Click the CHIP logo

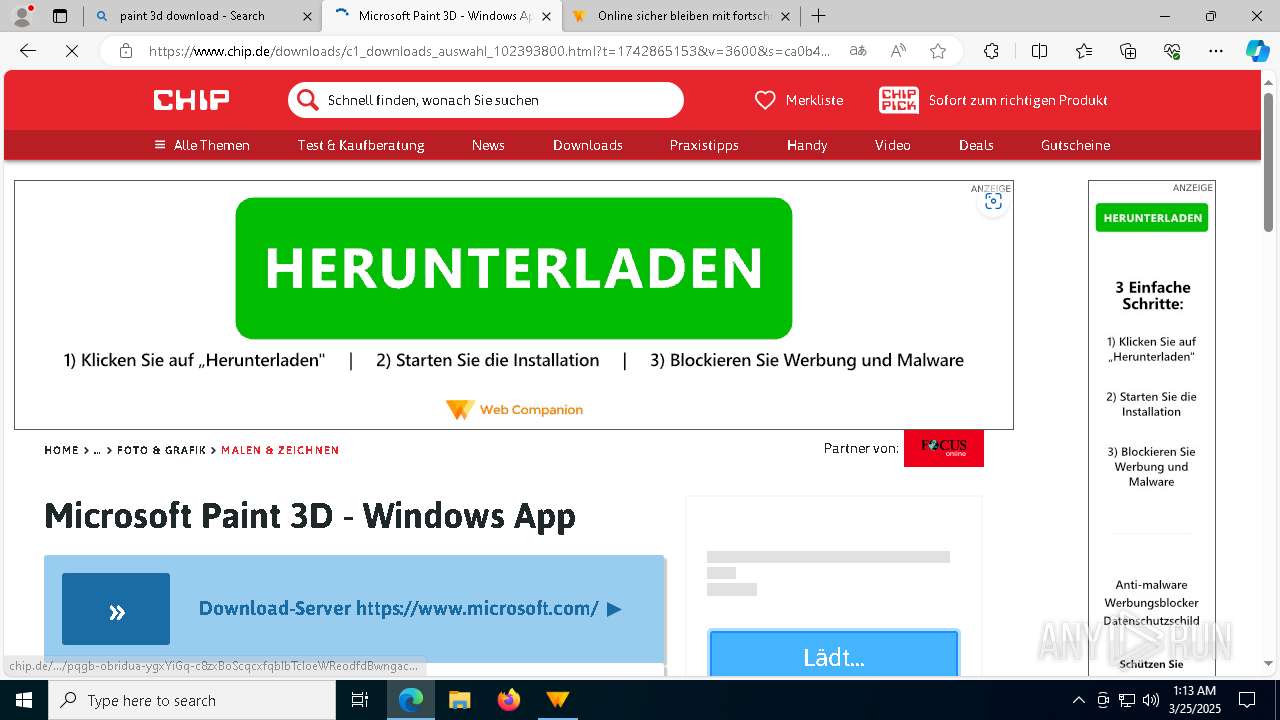[x=191, y=100]
